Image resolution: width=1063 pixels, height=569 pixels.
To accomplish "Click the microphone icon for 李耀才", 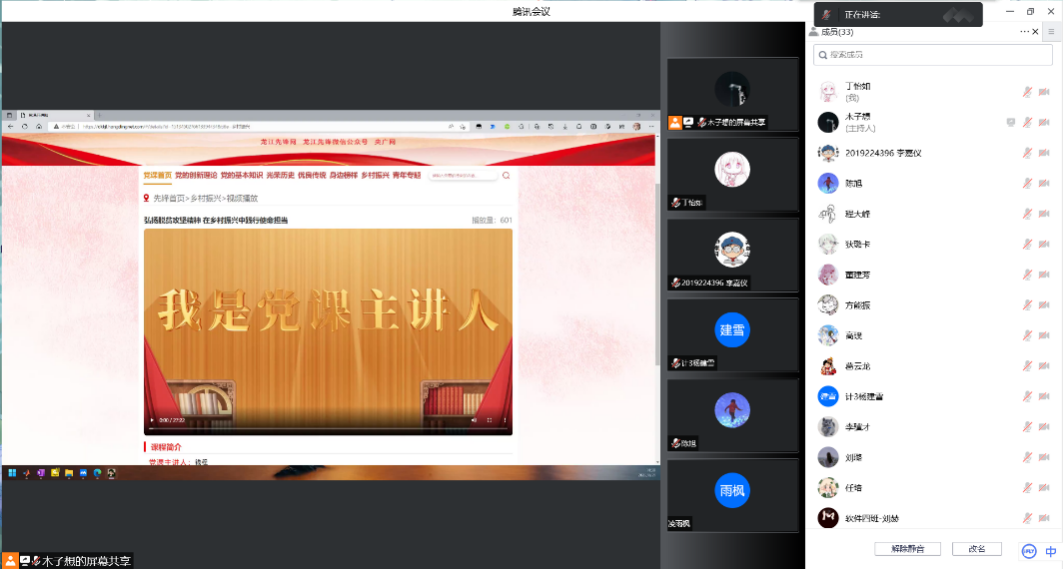I will tap(1027, 427).
